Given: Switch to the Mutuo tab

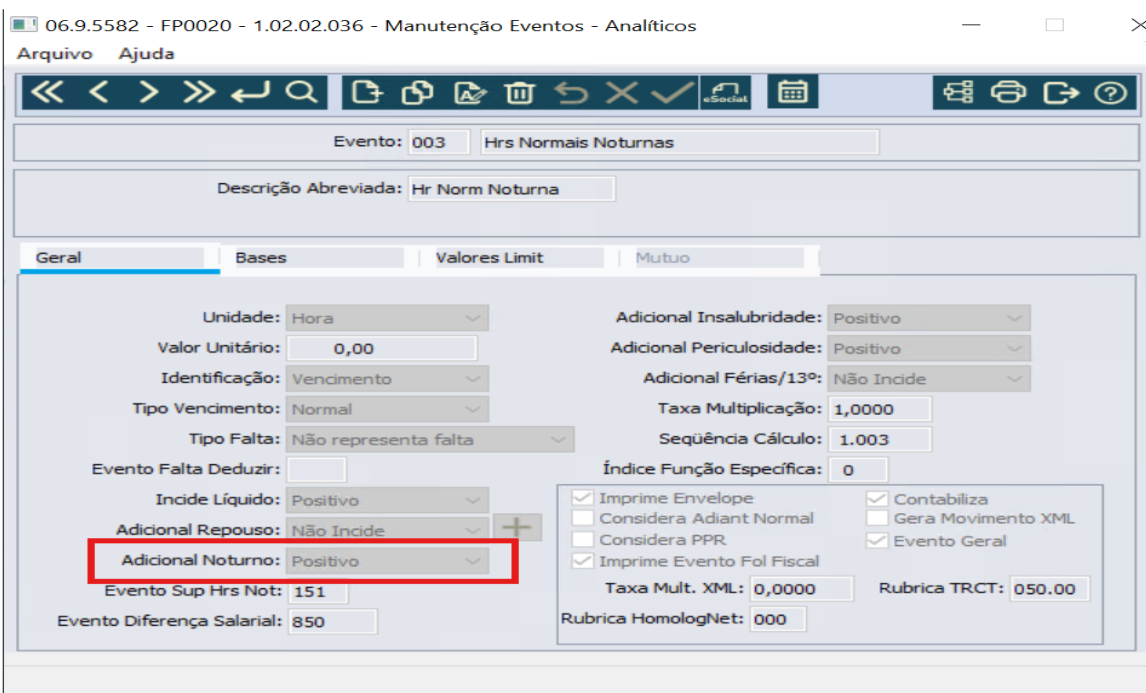Looking at the screenshot, I should click(x=719, y=257).
